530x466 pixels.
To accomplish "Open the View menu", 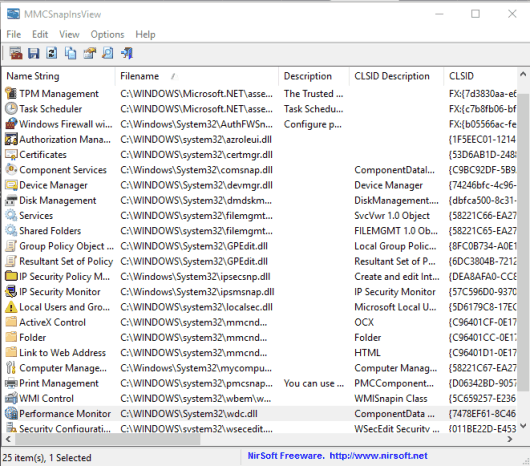I will pyautogui.click(x=69, y=34).
